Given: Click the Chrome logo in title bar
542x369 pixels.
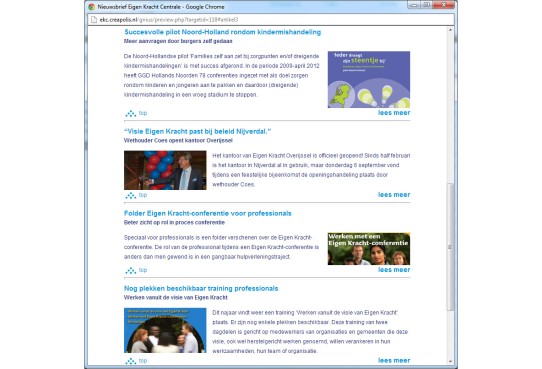Looking at the screenshot, I should 92,7.
